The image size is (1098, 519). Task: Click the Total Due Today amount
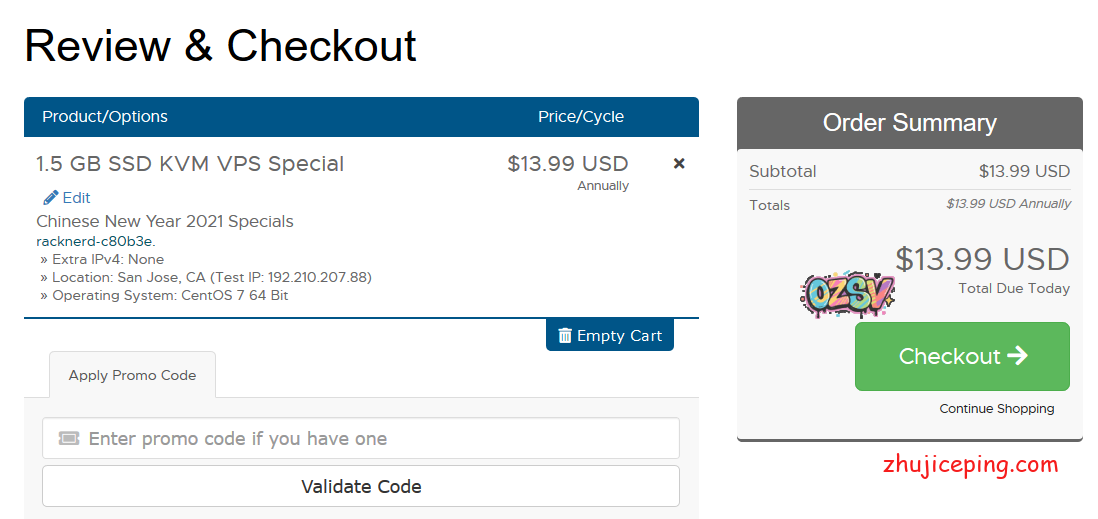click(981, 260)
